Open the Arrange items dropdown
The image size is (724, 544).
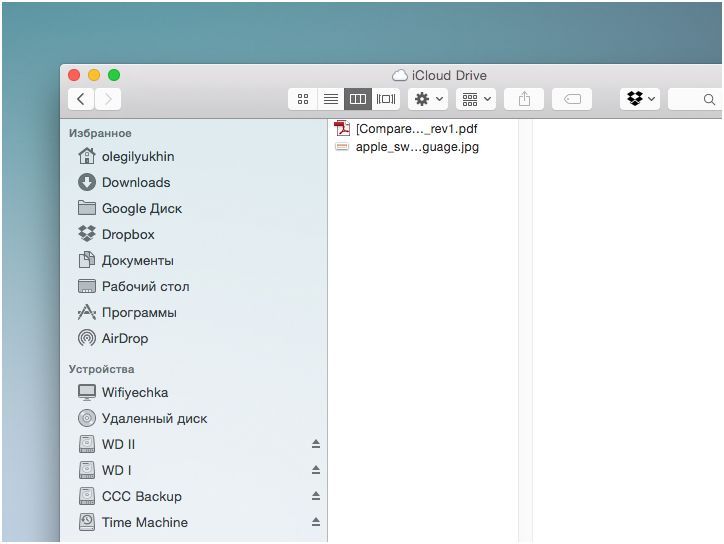pos(476,99)
